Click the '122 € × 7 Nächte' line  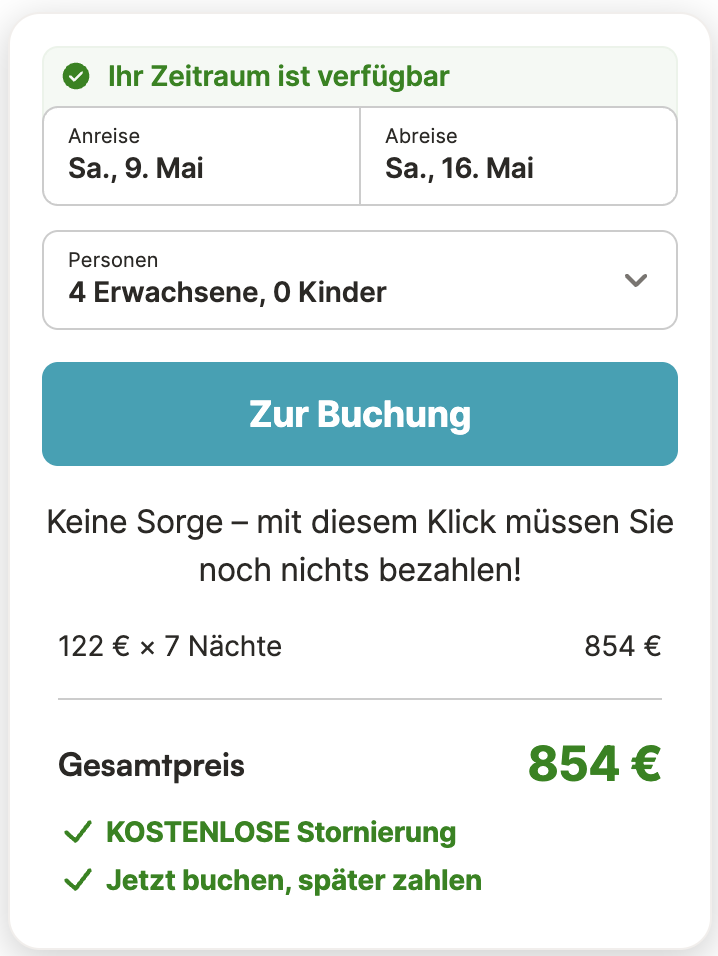(170, 647)
